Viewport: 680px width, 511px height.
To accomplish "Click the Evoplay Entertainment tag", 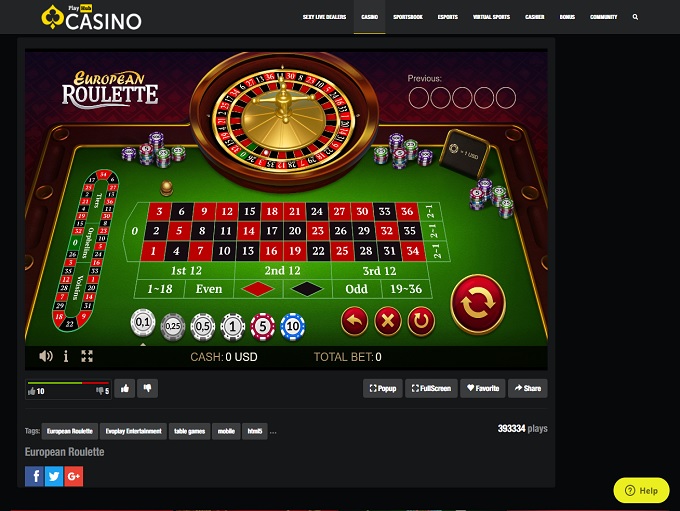I will [134, 431].
